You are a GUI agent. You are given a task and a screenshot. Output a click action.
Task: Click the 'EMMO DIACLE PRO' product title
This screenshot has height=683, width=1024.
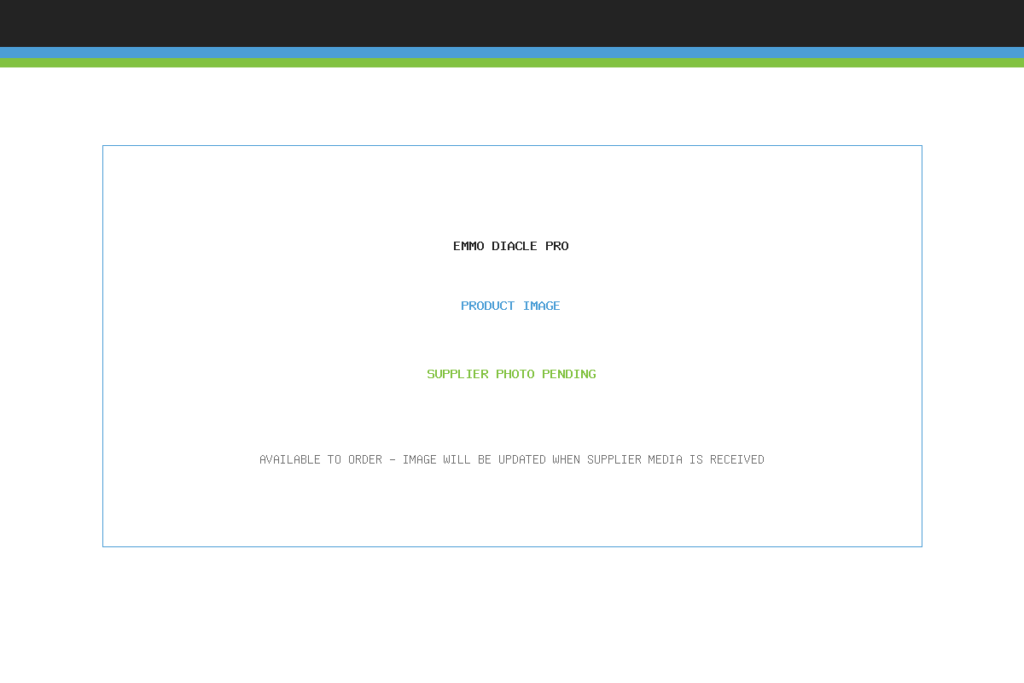pos(511,246)
